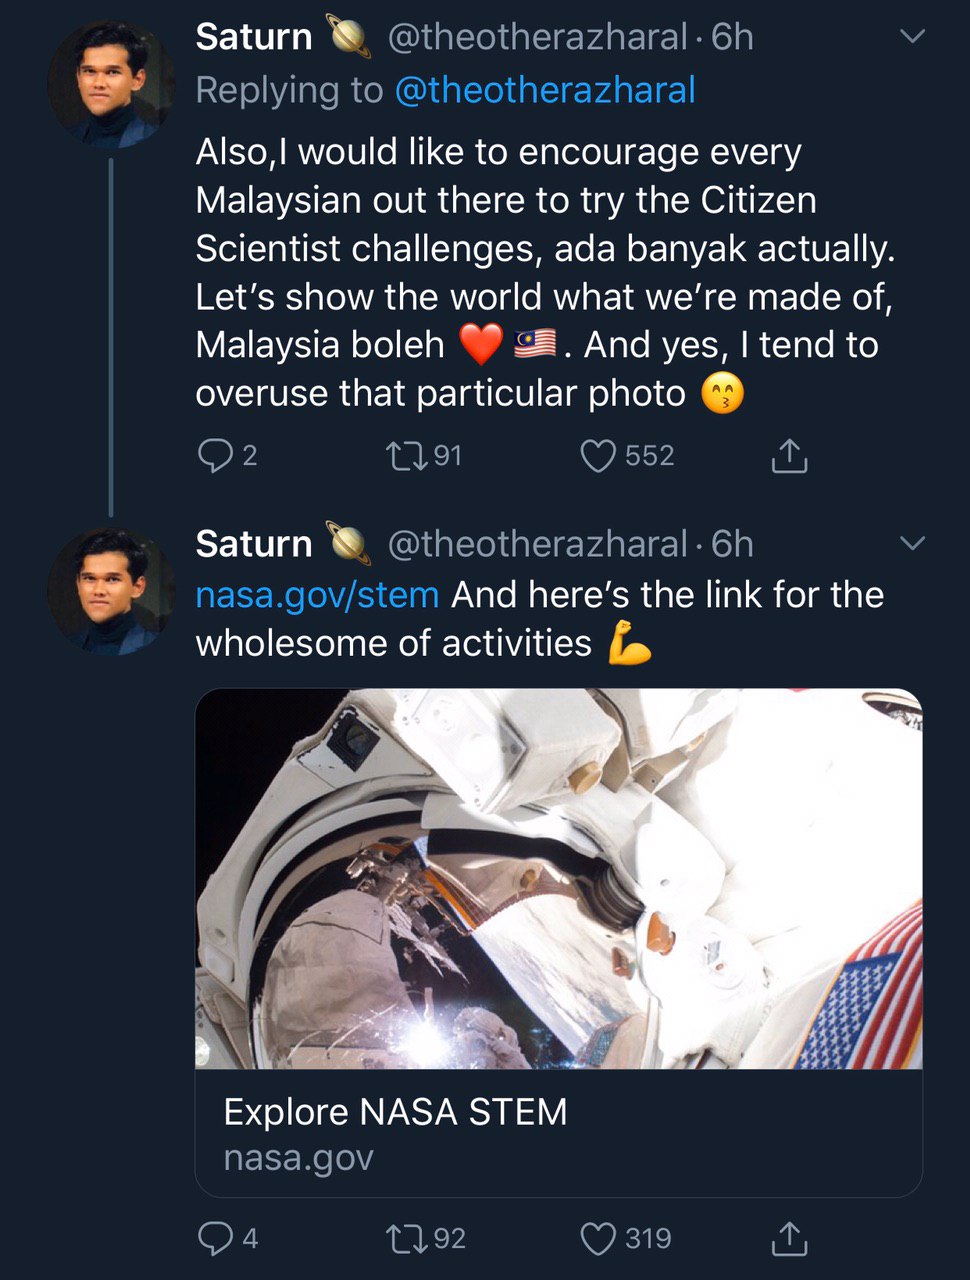Share the first tweet via share icon
This screenshot has height=1280, width=970.
click(789, 456)
